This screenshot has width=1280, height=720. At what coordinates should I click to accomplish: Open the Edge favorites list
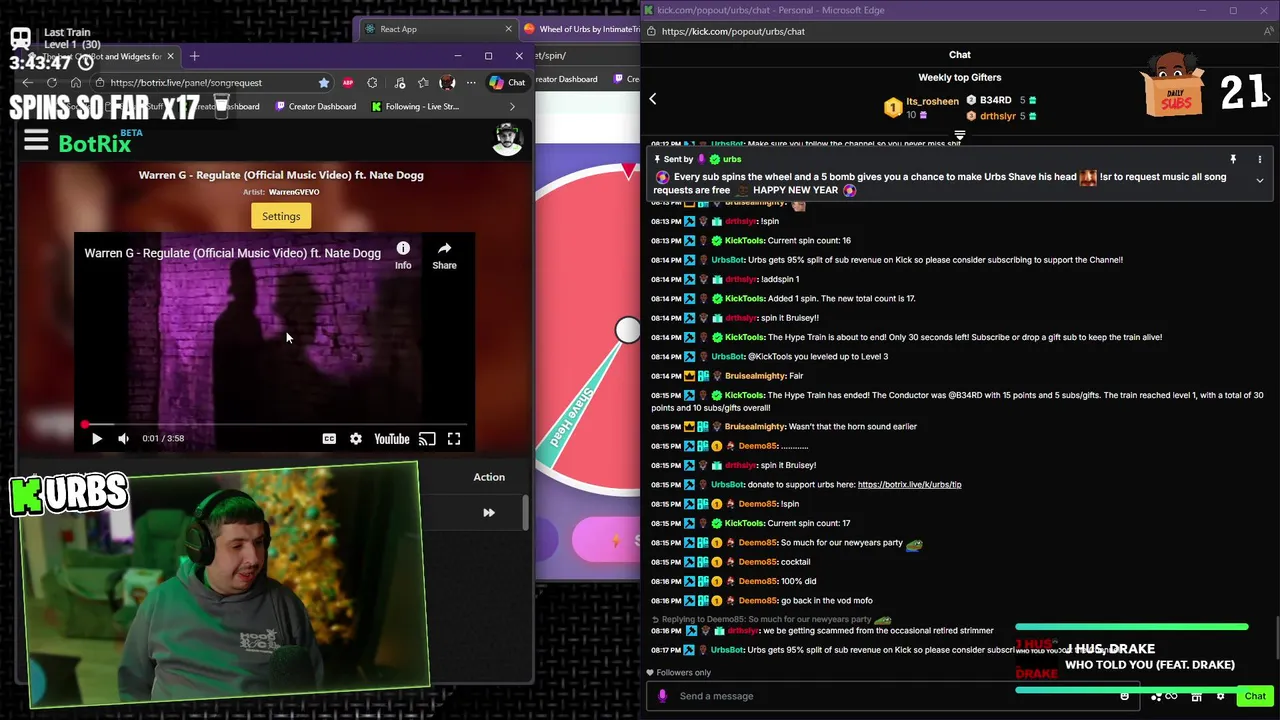pos(423,82)
